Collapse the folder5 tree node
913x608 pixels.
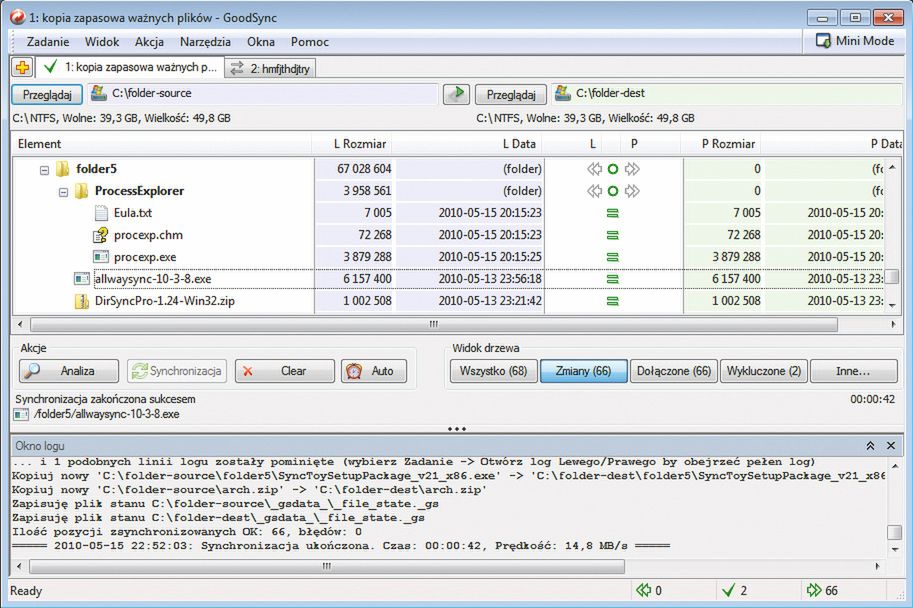coord(44,169)
